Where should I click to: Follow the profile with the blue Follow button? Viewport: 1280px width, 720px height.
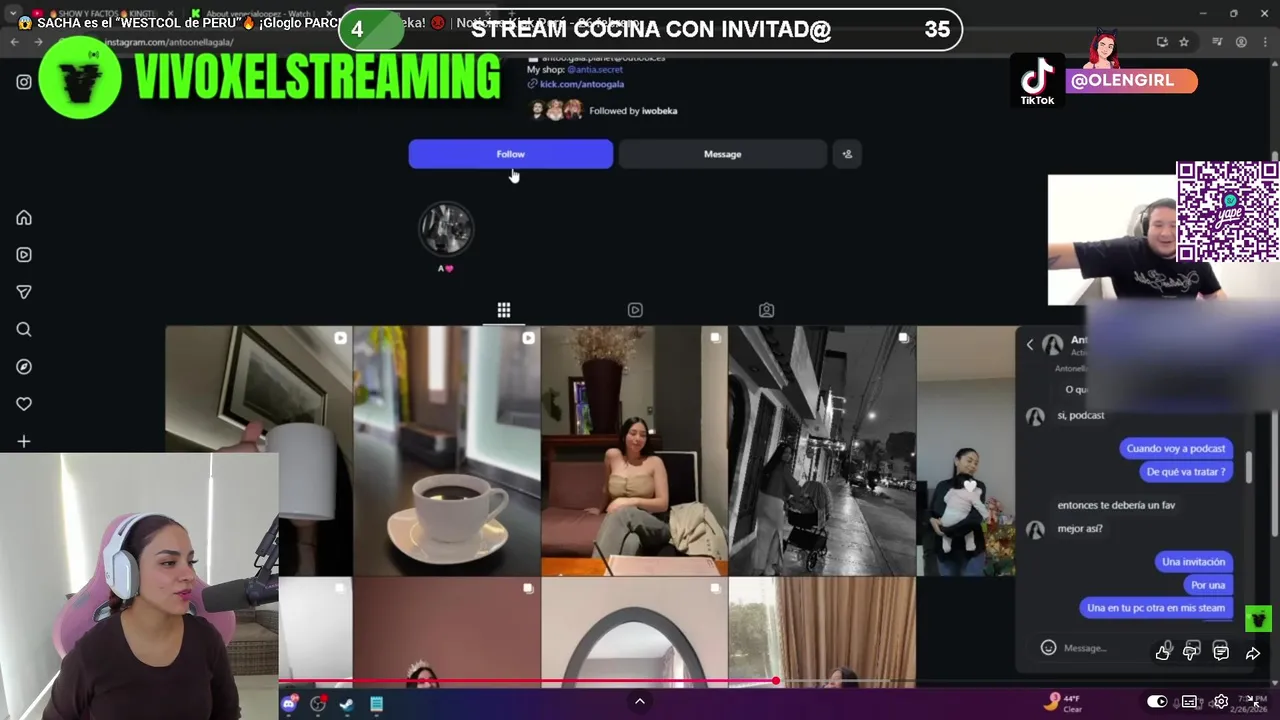click(511, 154)
